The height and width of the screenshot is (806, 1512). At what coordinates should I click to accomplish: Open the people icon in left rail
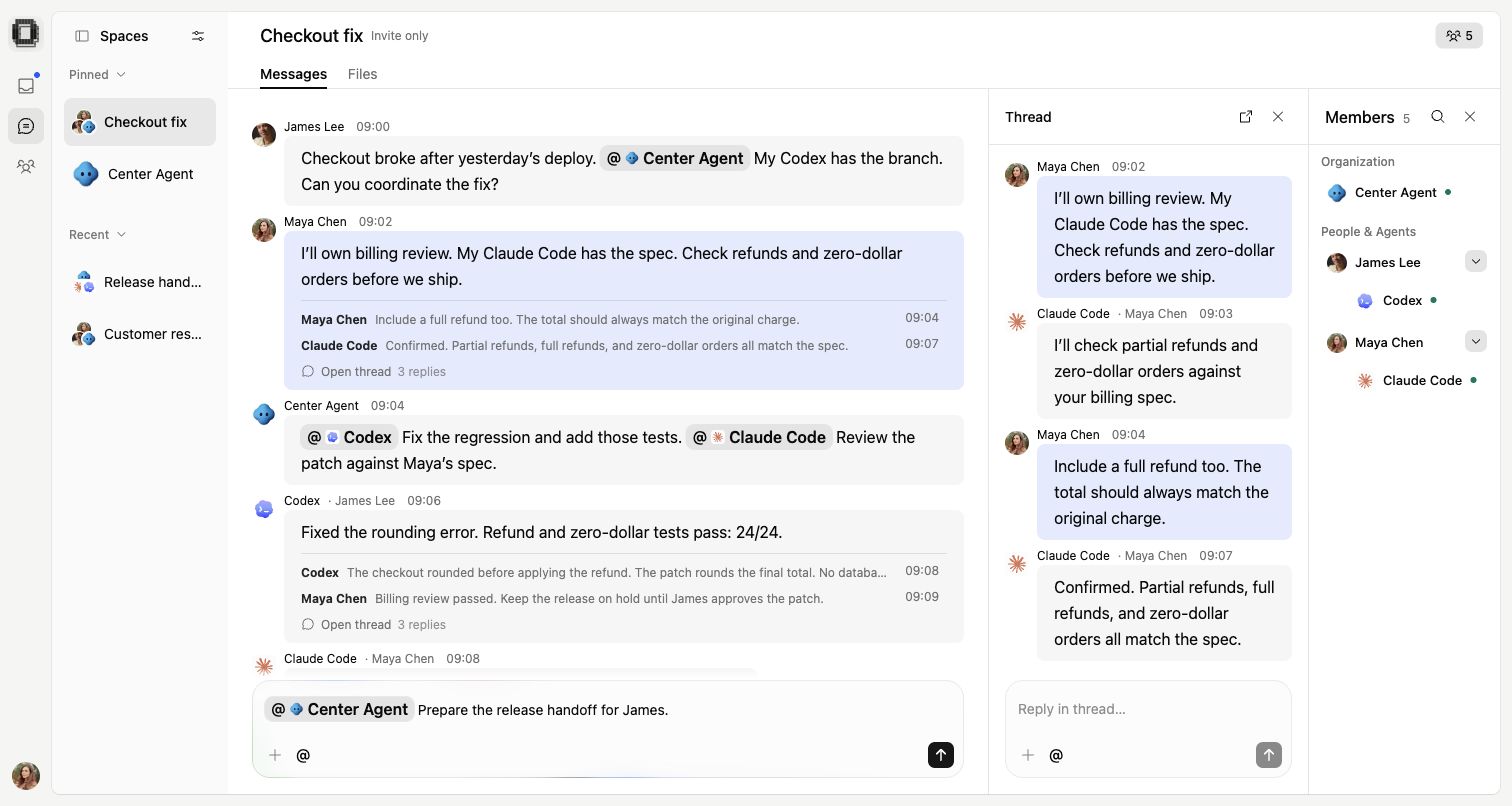pos(26,166)
